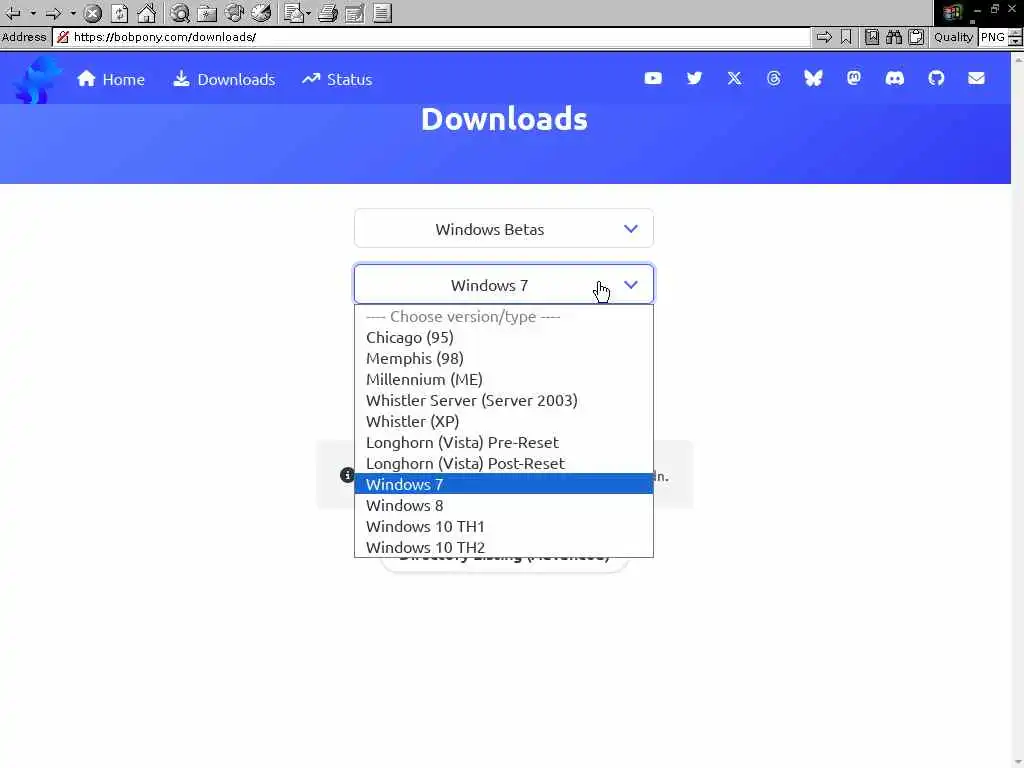Go to the browser home page icon
This screenshot has height=768, width=1024.
(x=146, y=12)
